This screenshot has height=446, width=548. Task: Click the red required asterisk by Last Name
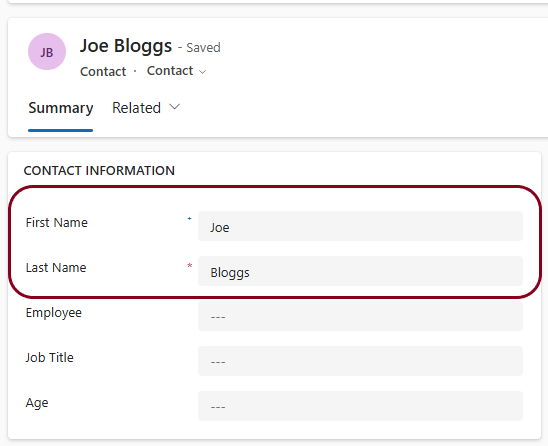tap(189, 266)
